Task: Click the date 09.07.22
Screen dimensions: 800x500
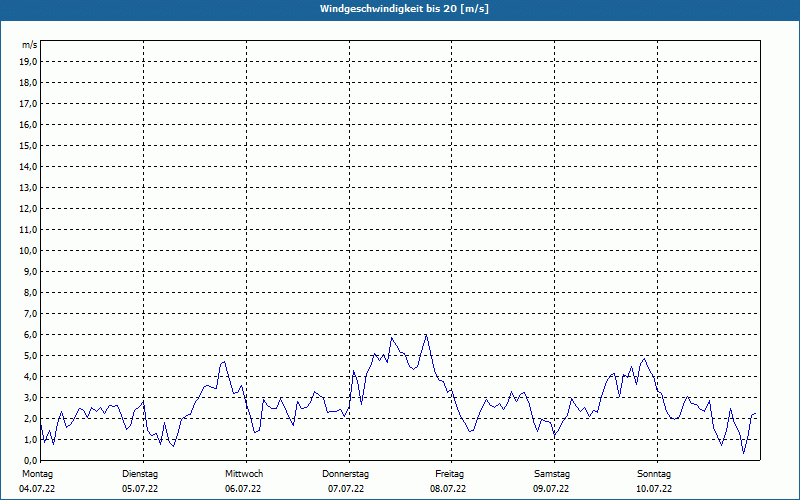Action: tap(551, 489)
